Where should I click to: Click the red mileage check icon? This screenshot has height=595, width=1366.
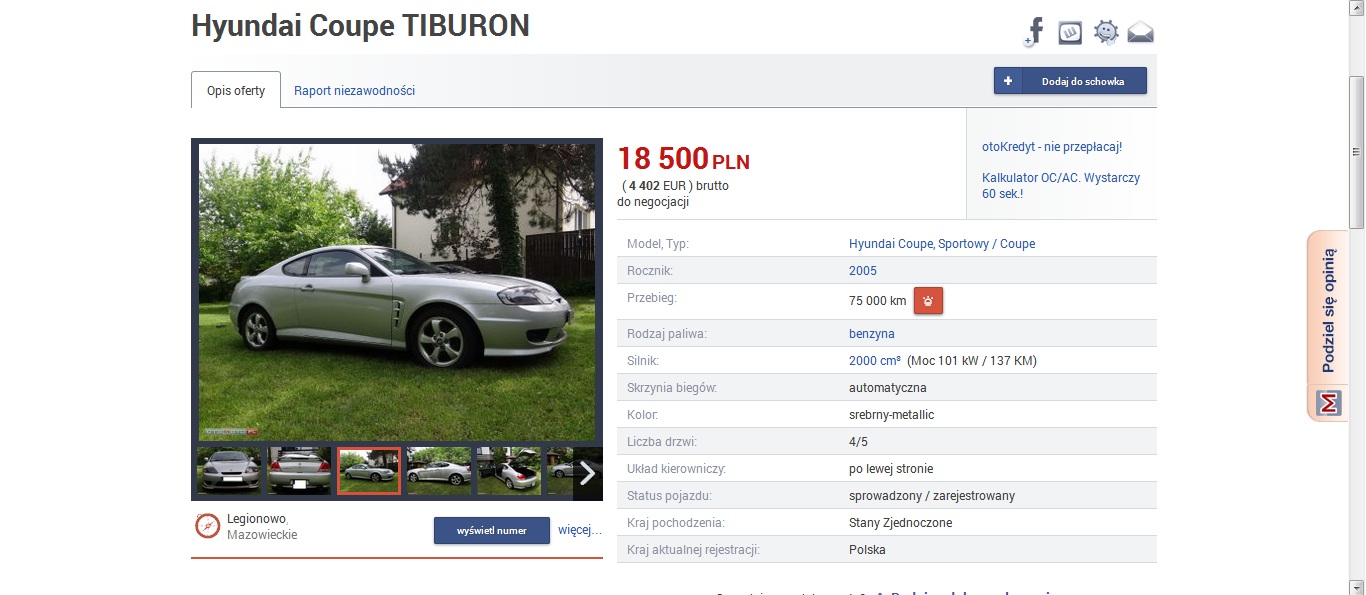(x=928, y=300)
